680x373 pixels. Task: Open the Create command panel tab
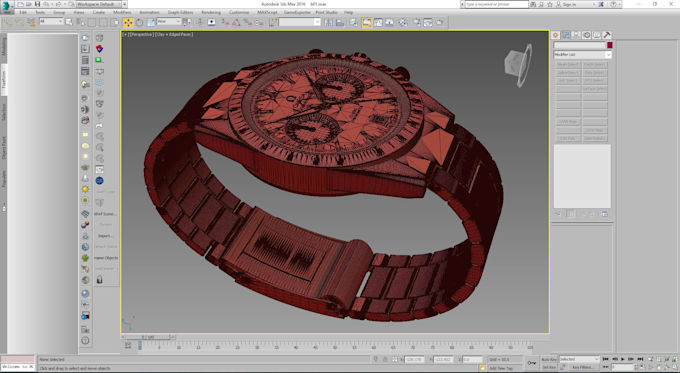pyautogui.click(x=556, y=35)
